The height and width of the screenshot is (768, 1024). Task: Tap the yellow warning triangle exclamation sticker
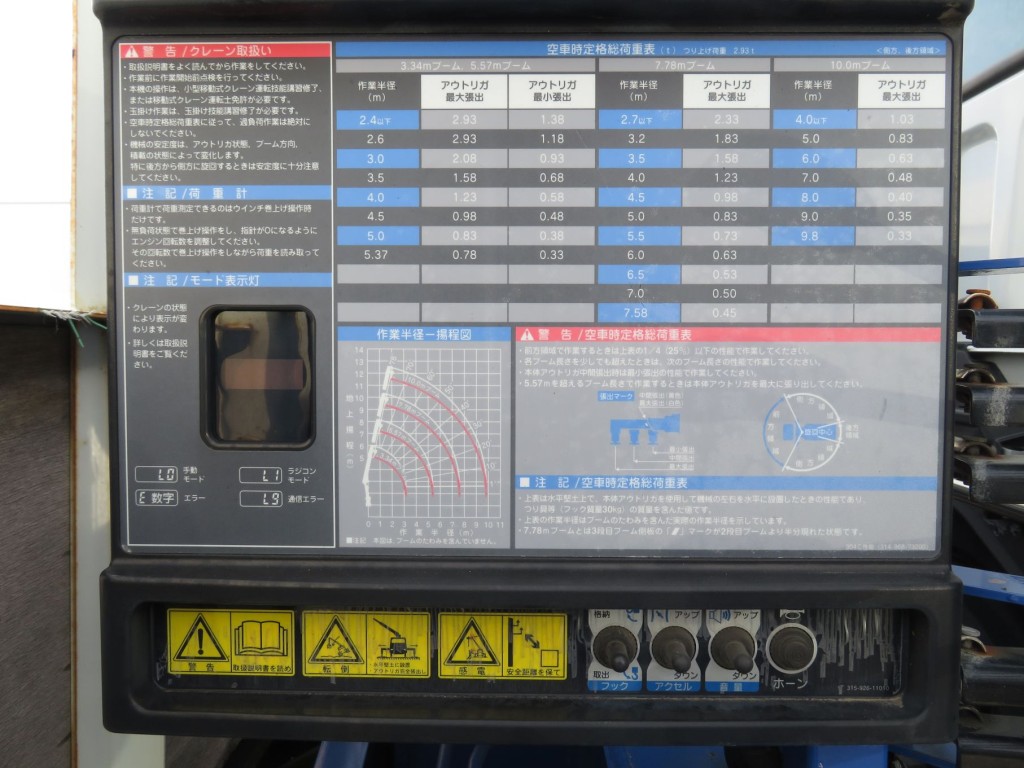click(x=200, y=639)
